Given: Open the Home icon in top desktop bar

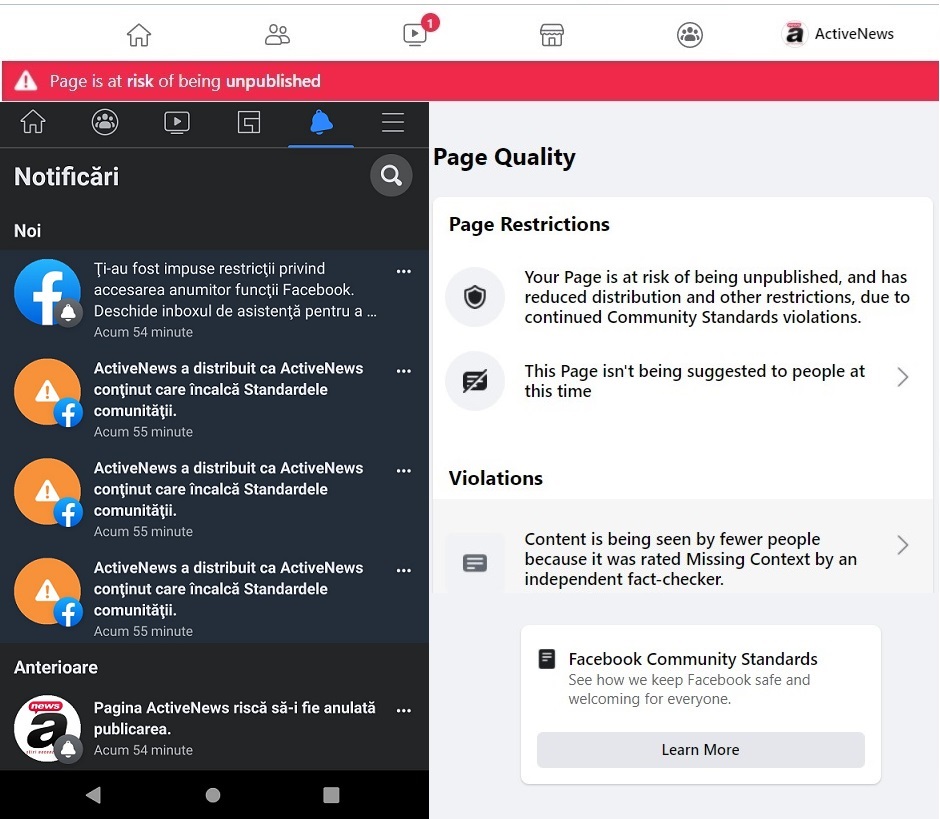Looking at the screenshot, I should point(138,35).
